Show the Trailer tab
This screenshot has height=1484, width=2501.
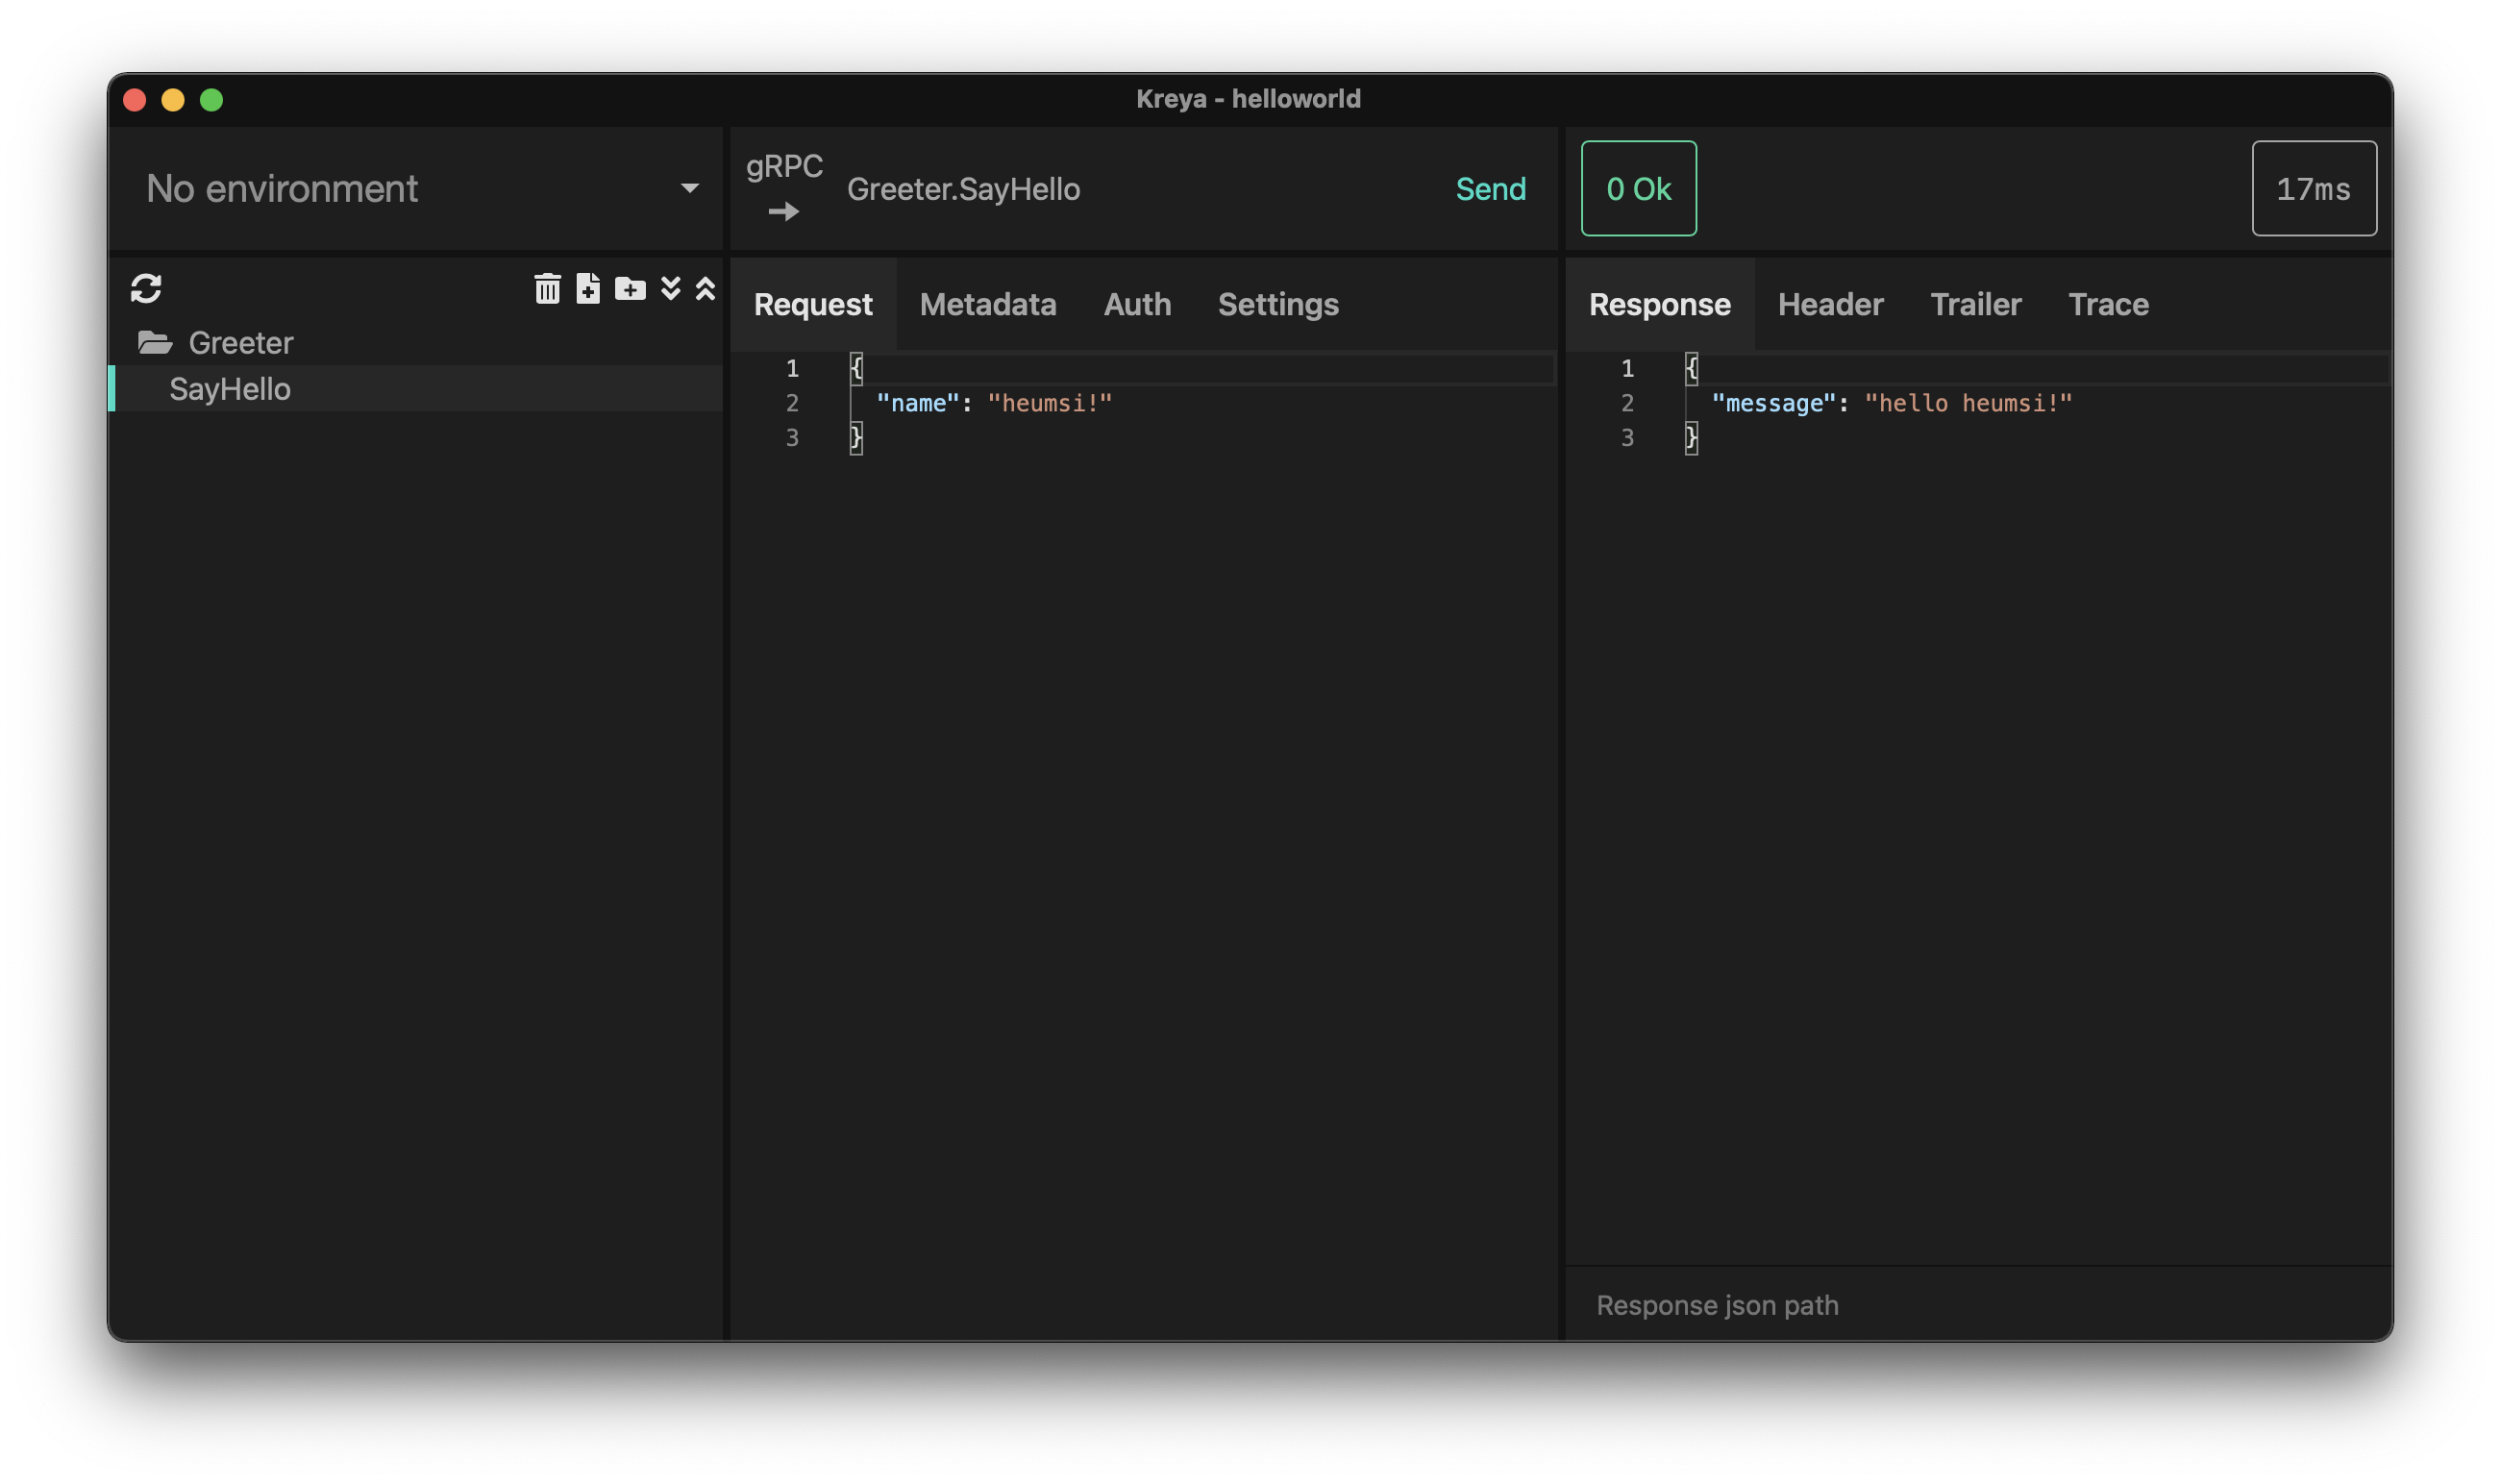coord(1975,304)
